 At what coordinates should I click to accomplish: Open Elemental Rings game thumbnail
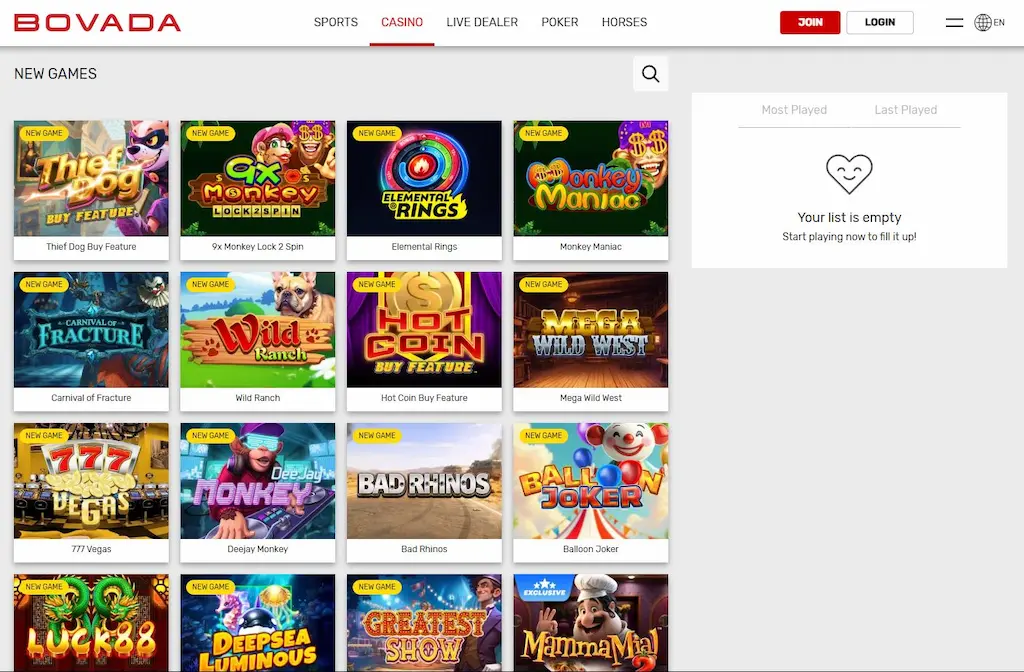(424, 178)
